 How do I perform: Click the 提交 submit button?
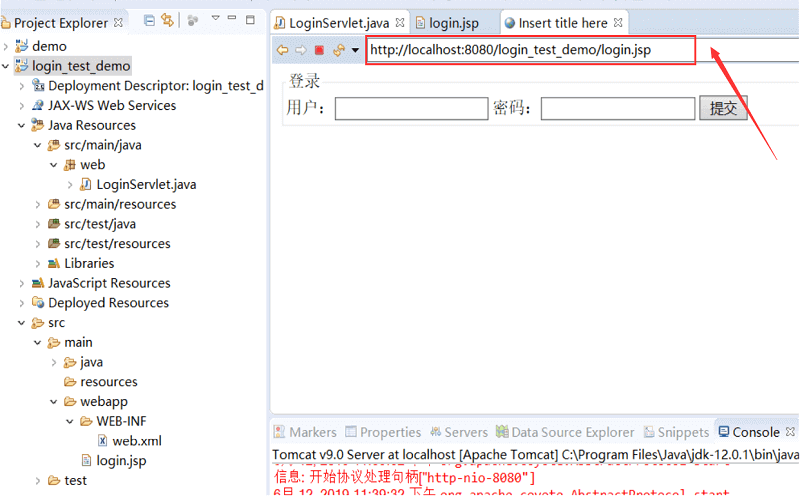tap(723, 108)
